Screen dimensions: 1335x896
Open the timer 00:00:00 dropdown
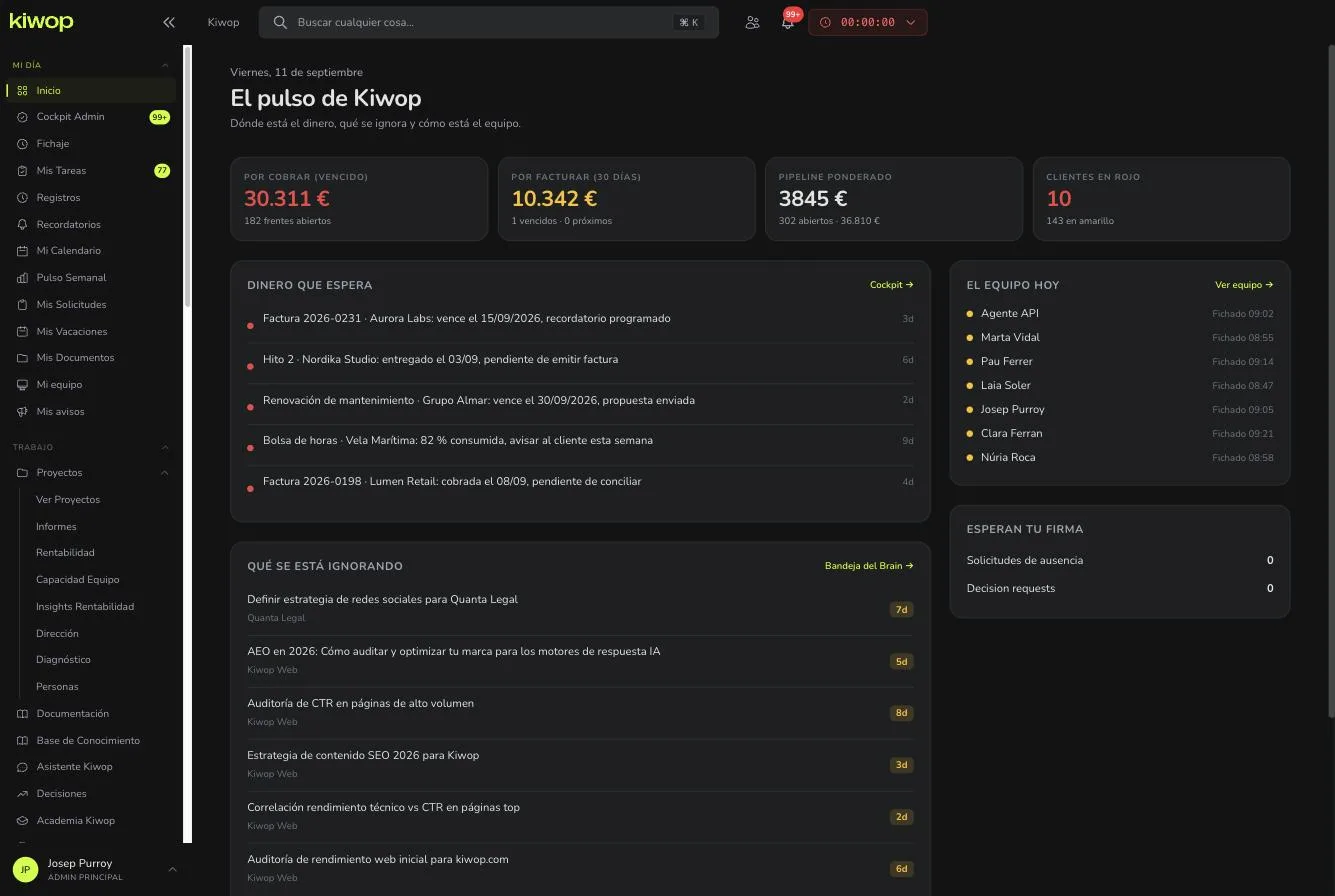(x=867, y=22)
